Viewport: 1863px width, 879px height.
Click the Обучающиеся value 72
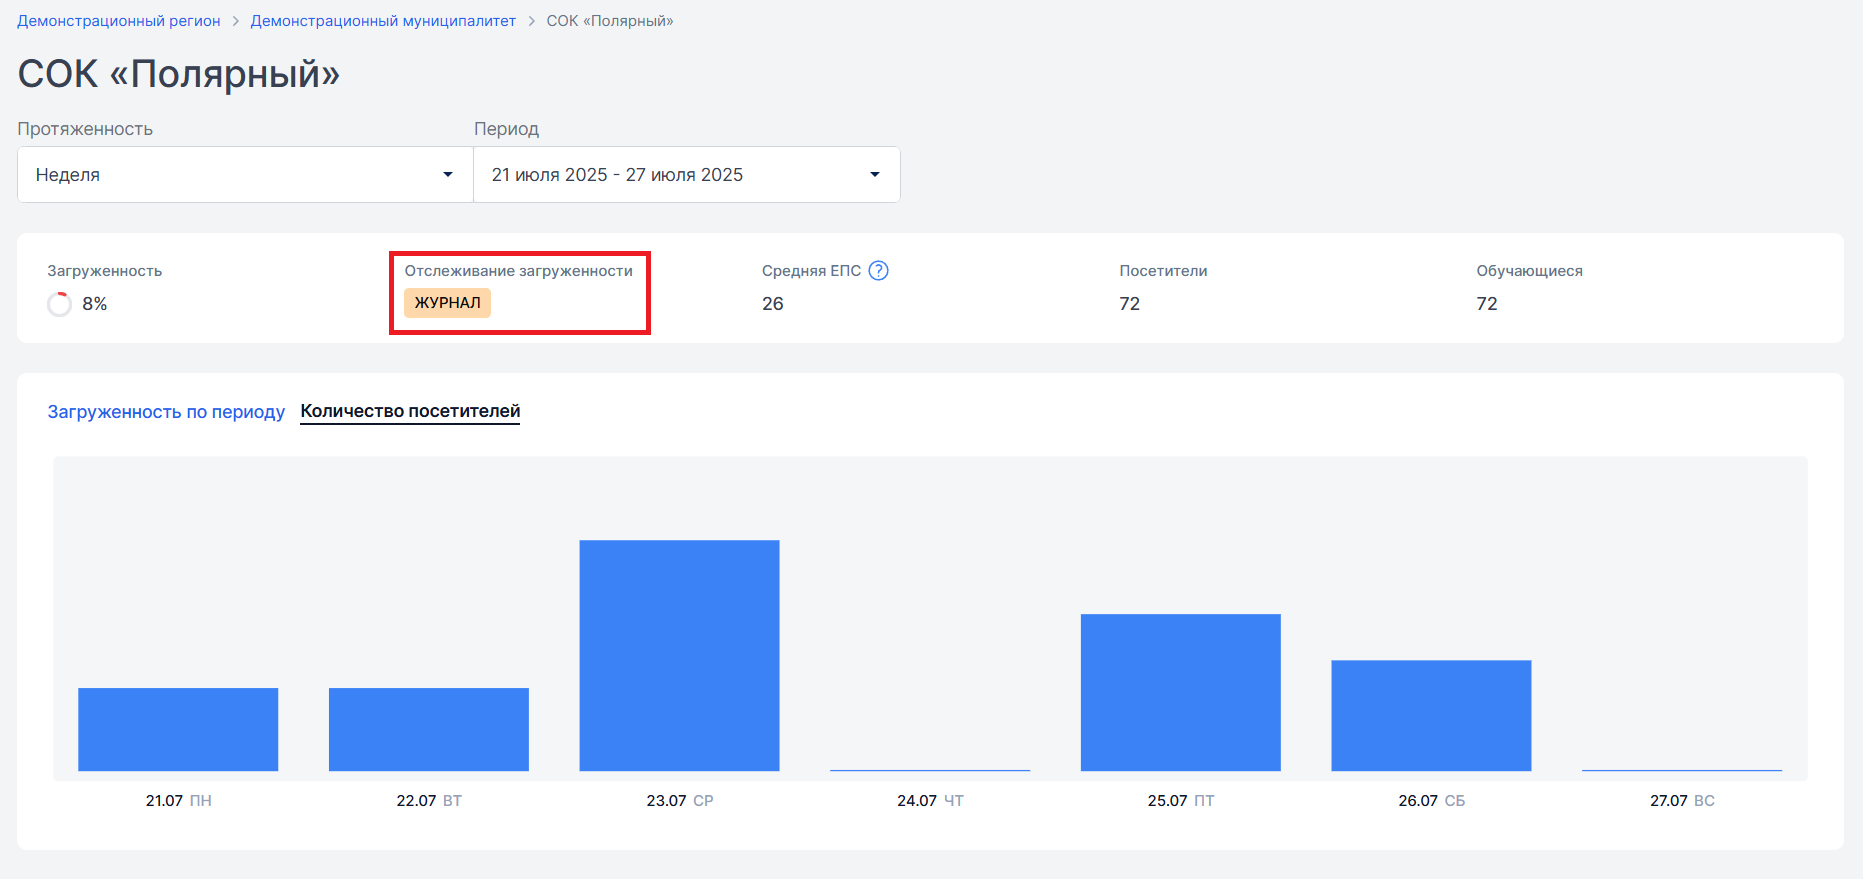click(1487, 304)
